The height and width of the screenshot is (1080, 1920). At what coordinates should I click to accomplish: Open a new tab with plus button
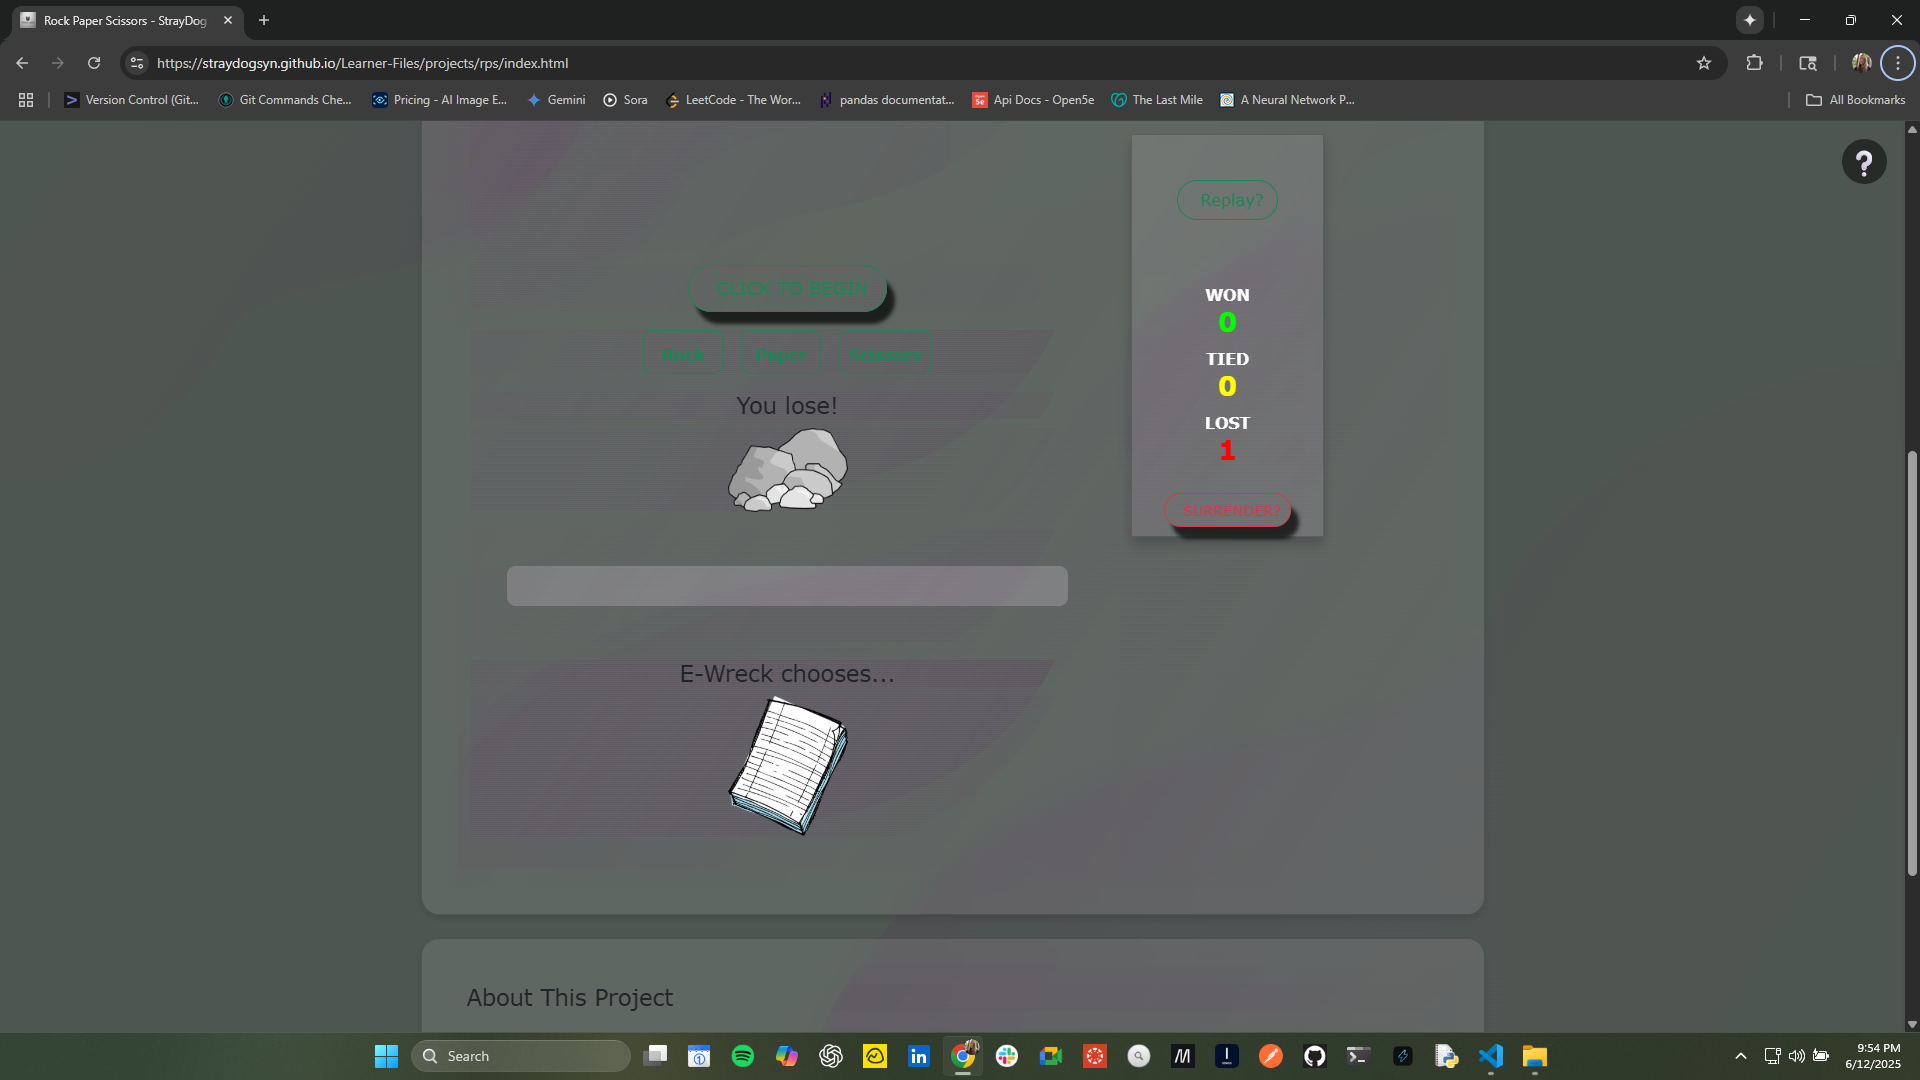(x=264, y=20)
